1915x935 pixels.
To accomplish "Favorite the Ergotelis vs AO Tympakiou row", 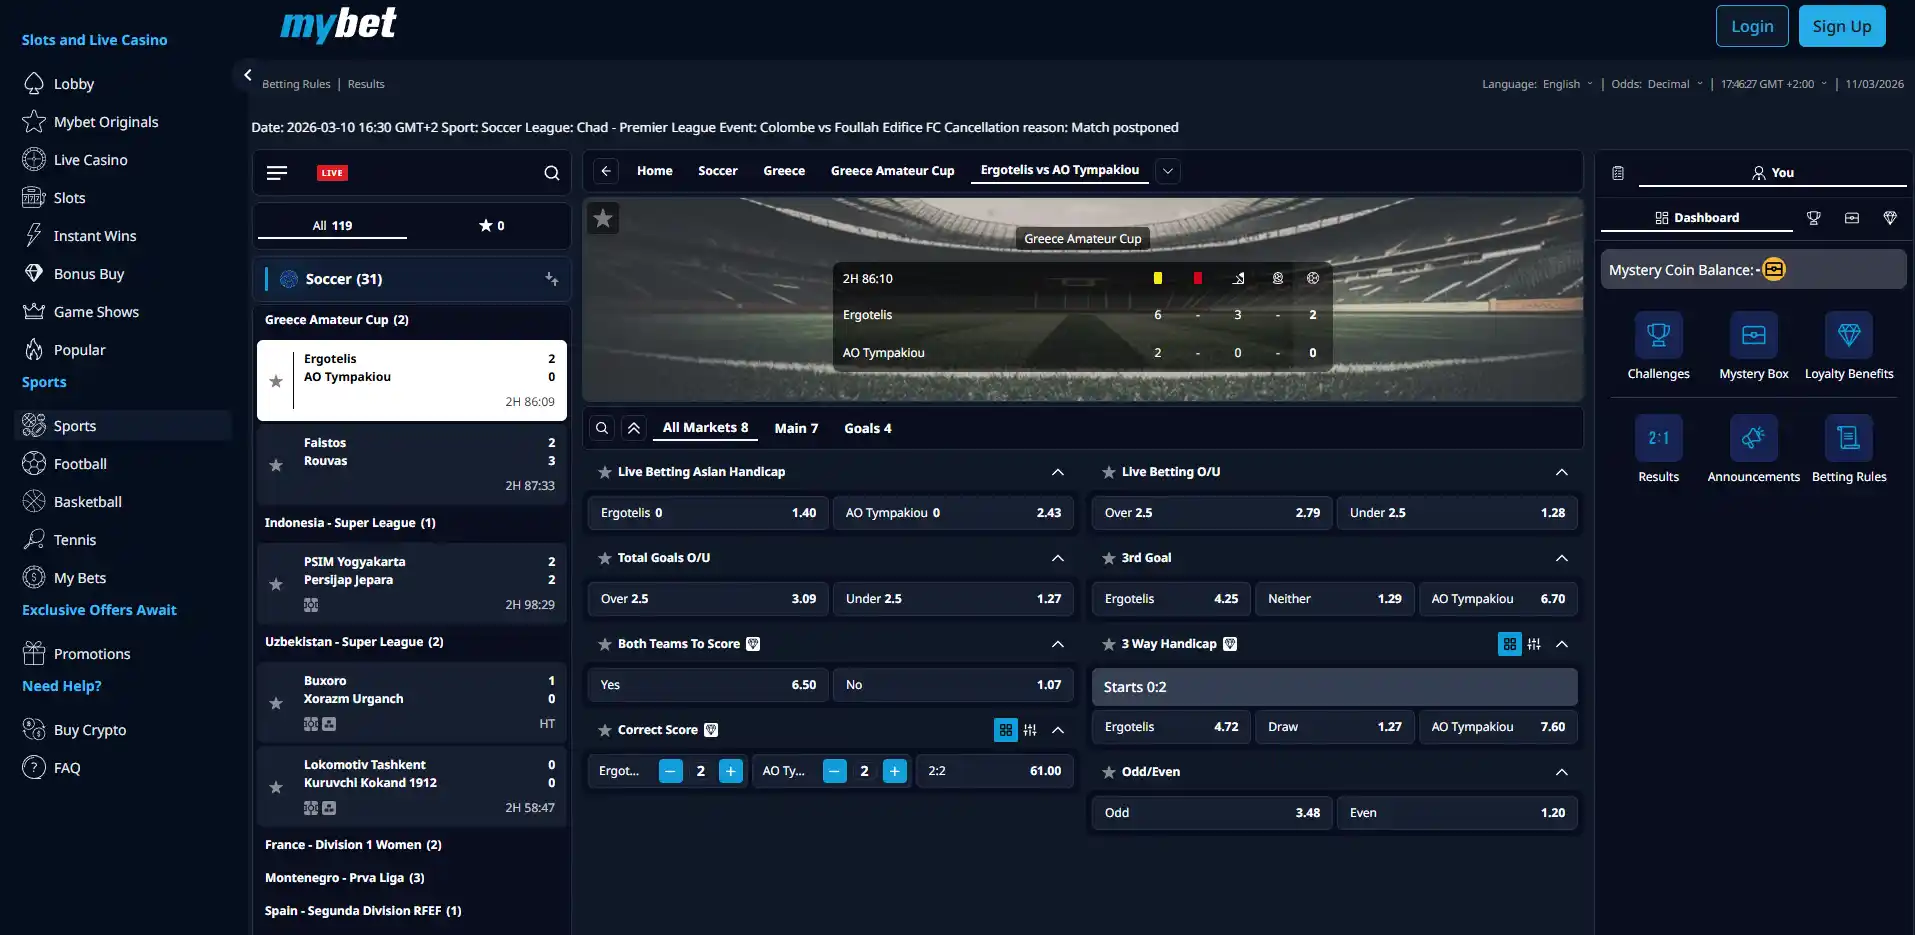I will [x=276, y=381].
